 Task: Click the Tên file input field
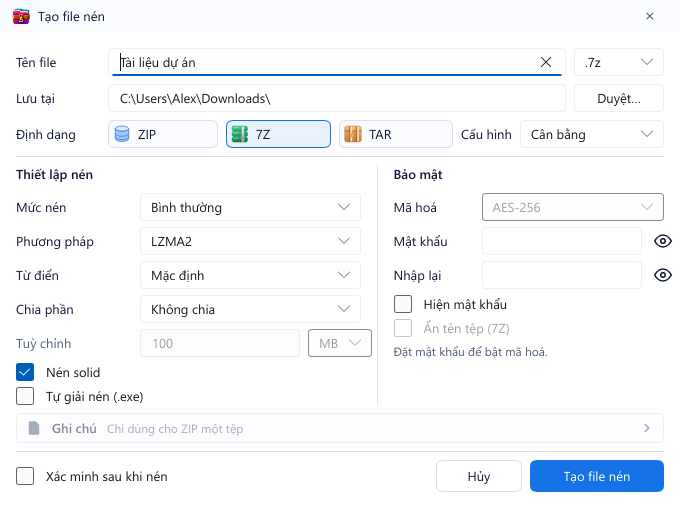(x=337, y=62)
